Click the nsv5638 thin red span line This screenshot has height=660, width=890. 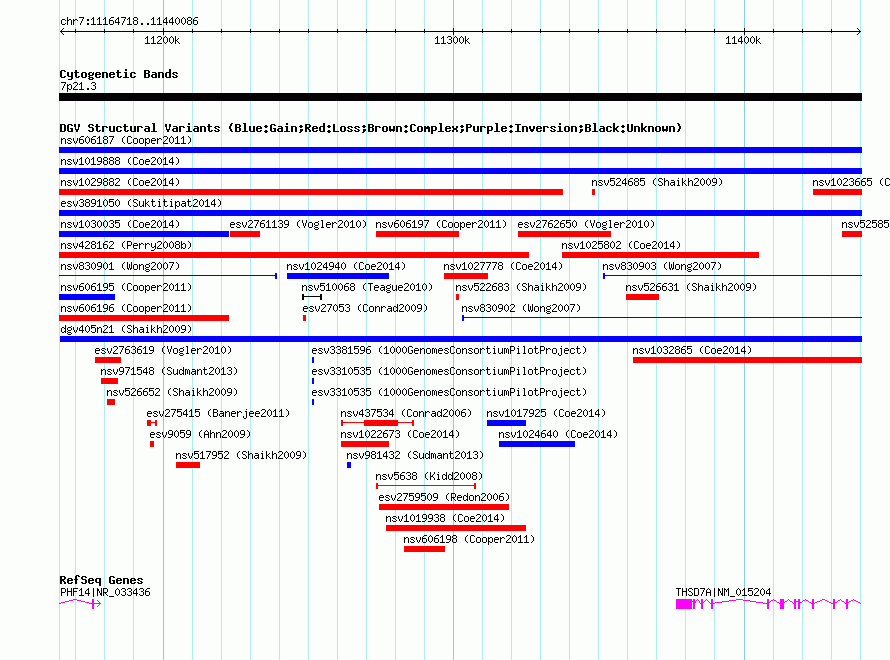(x=426, y=486)
